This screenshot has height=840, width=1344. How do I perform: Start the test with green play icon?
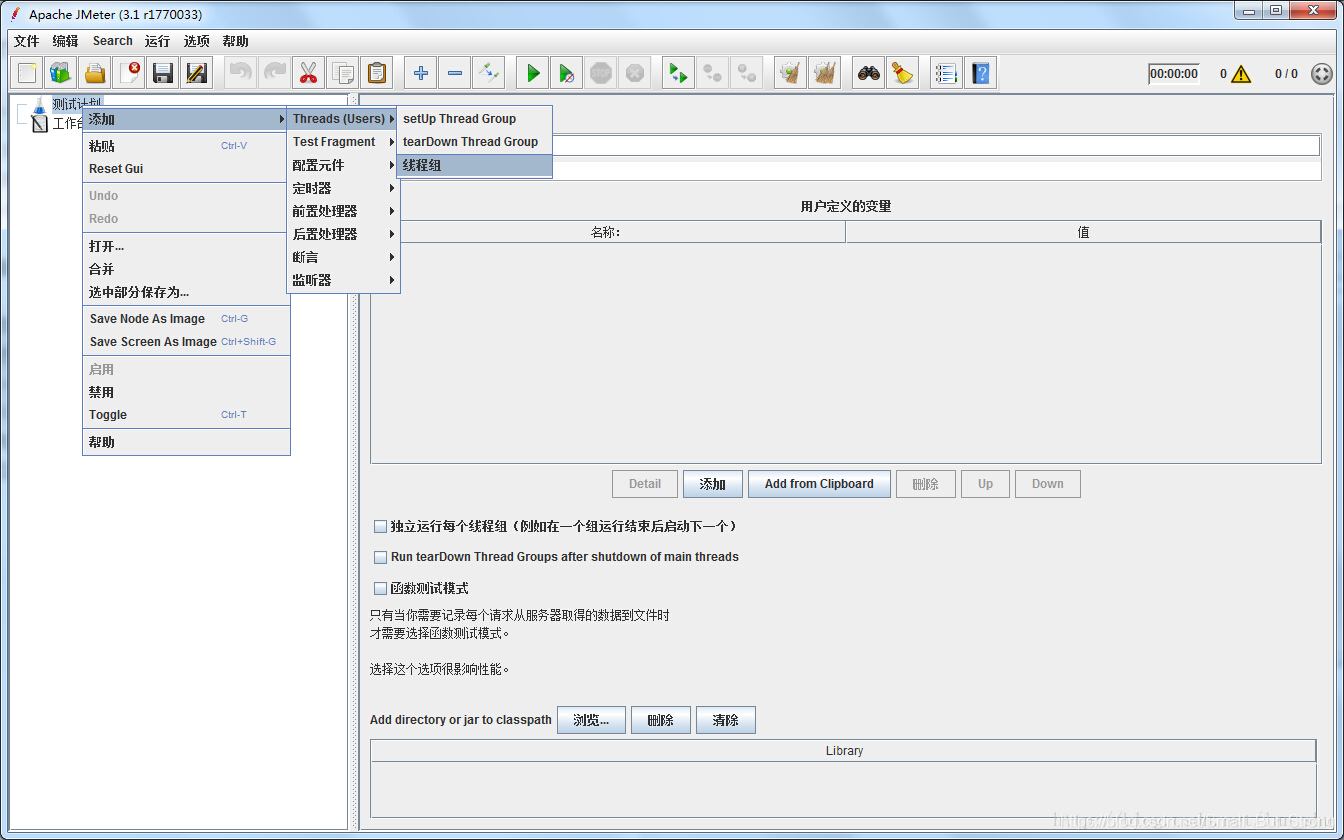coord(533,73)
